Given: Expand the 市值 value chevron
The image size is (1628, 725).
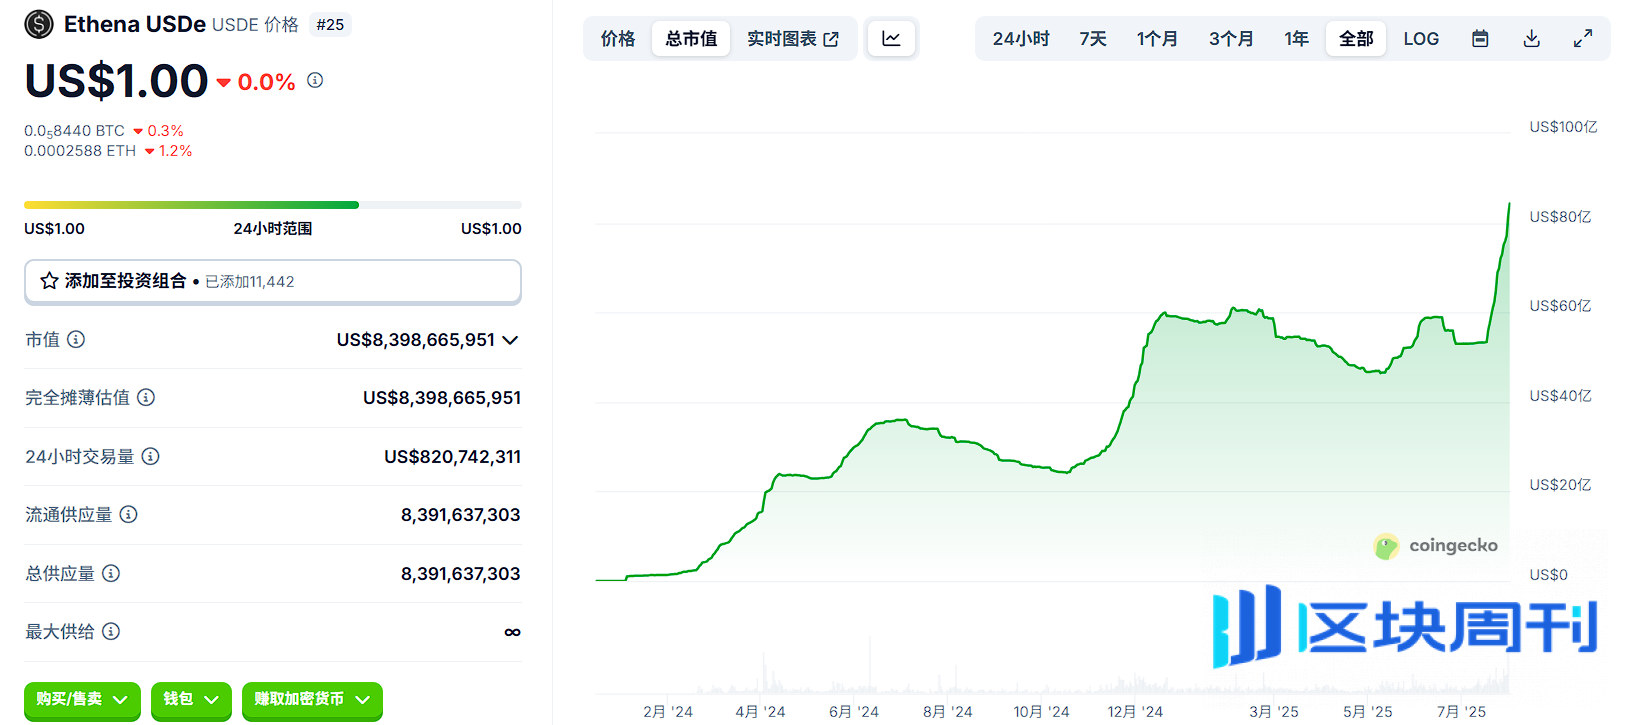Looking at the screenshot, I should (510, 340).
